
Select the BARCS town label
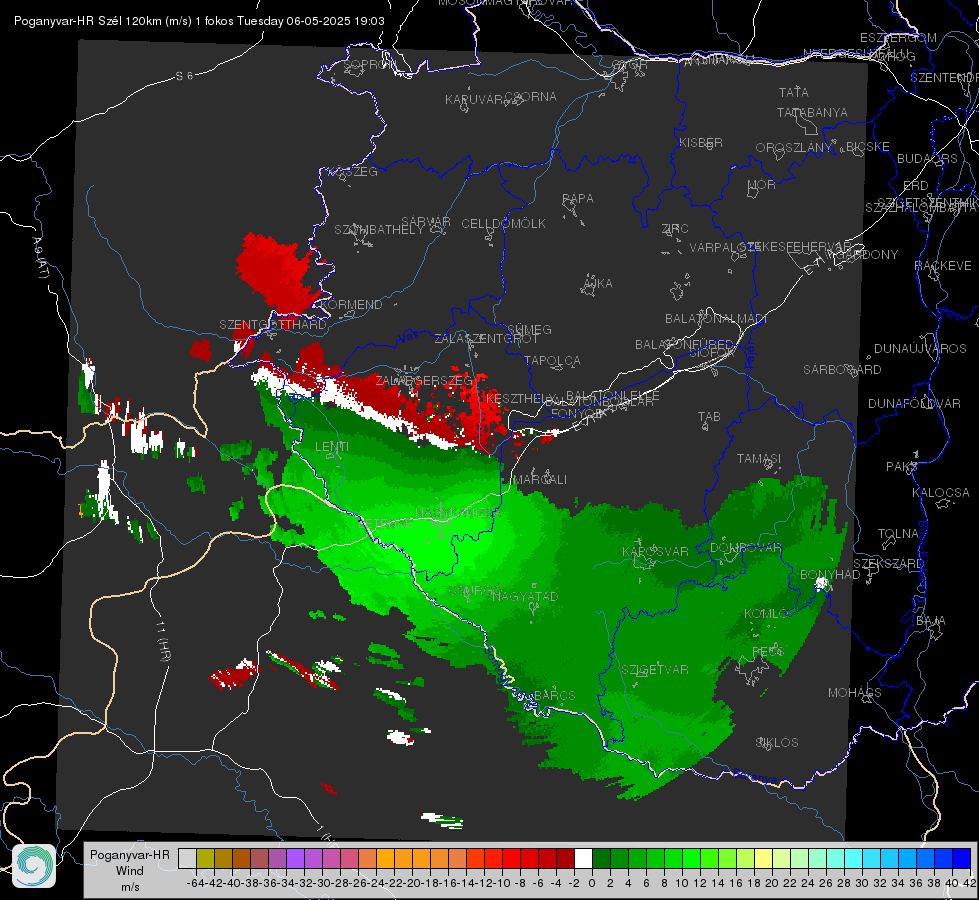tap(555, 695)
